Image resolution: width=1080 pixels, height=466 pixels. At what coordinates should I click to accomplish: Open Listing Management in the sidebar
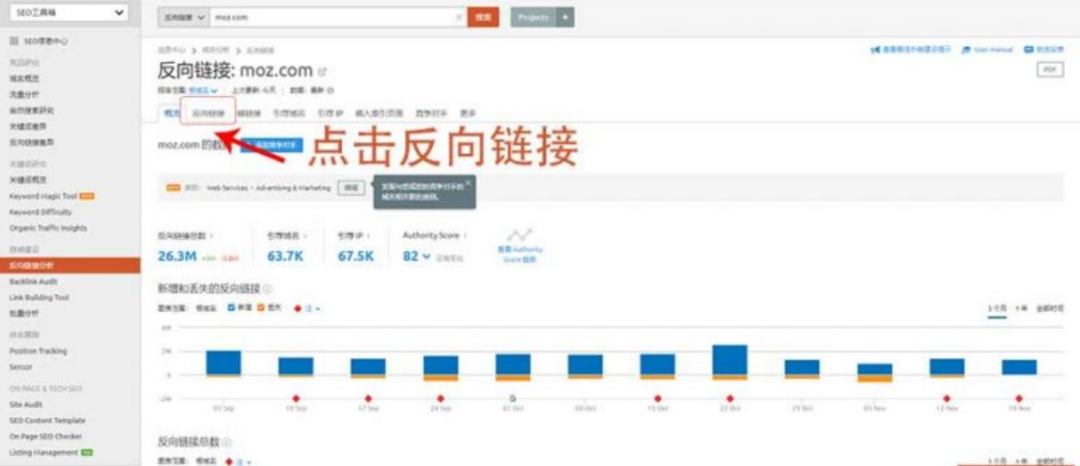pyautogui.click(x=43, y=452)
